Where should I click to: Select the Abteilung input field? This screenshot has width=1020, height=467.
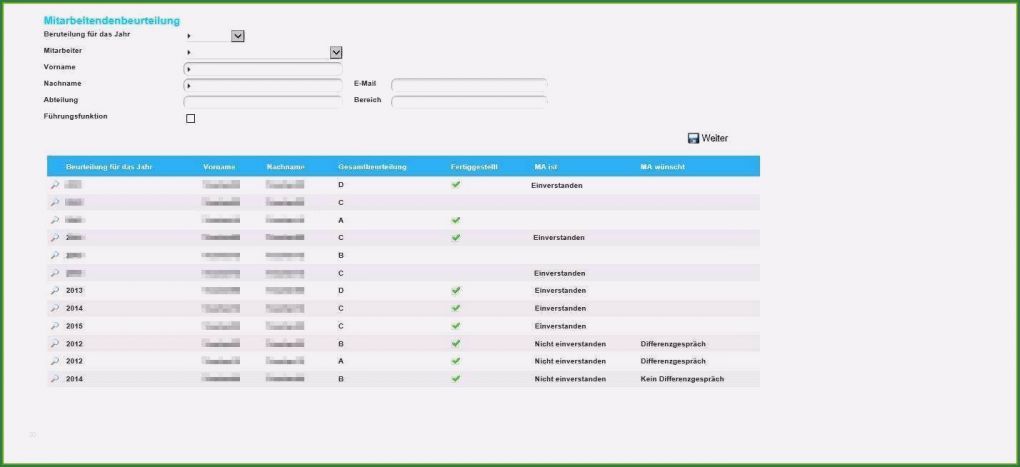(263, 102)
